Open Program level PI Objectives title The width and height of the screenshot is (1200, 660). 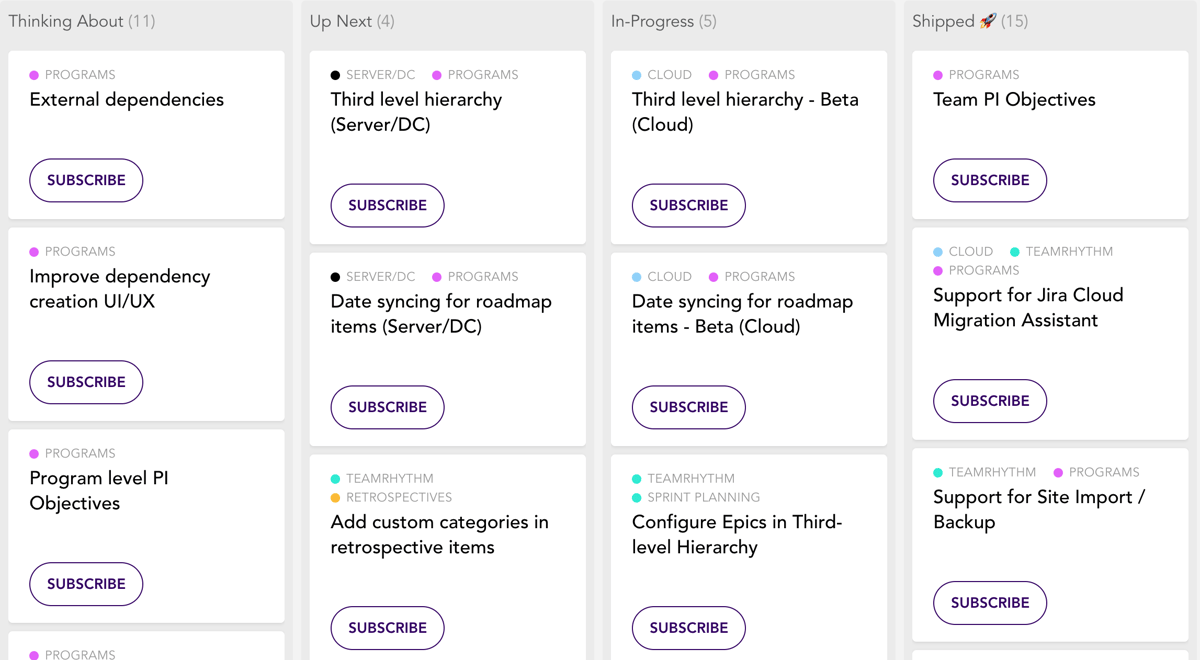click(99, 491)
